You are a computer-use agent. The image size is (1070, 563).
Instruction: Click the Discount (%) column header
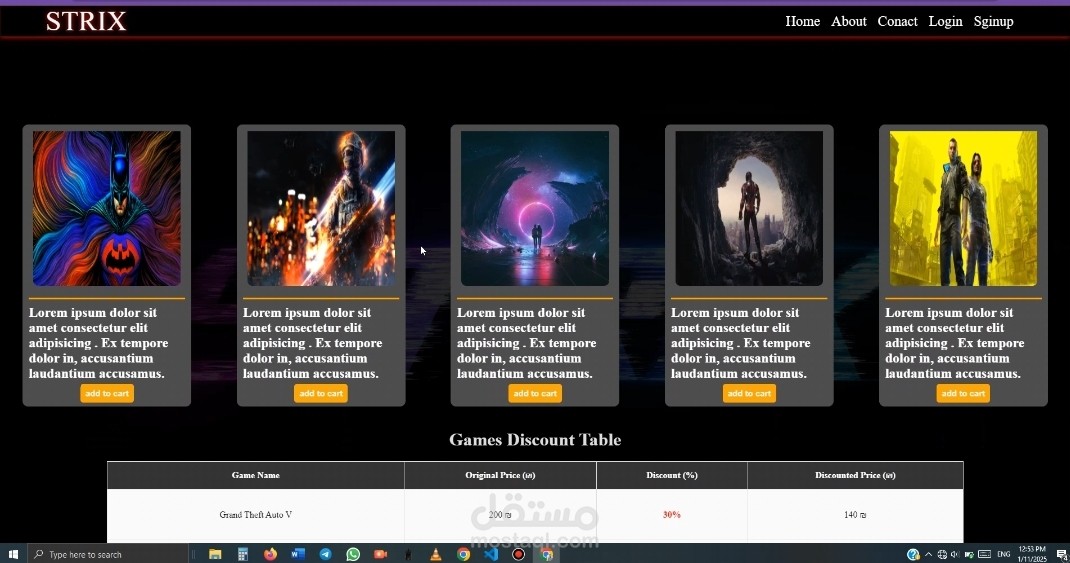pos(671,475)
